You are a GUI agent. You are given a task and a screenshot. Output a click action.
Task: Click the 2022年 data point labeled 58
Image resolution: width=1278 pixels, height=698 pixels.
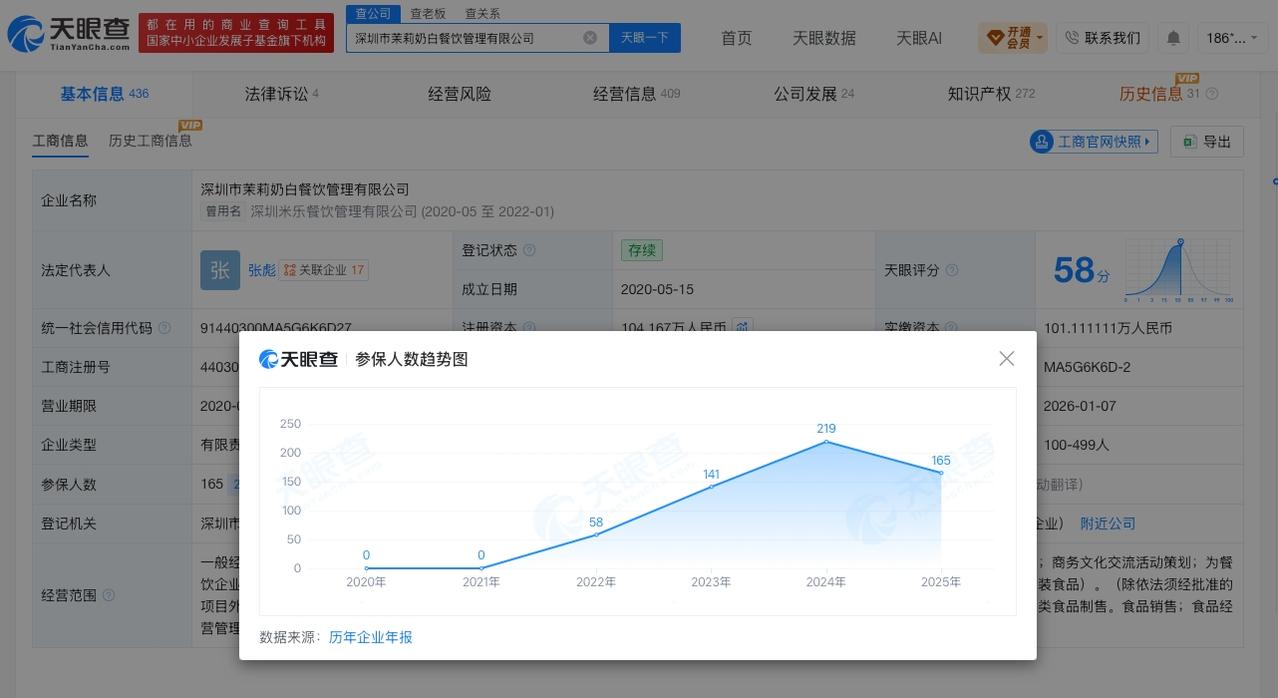coord(596,534)
